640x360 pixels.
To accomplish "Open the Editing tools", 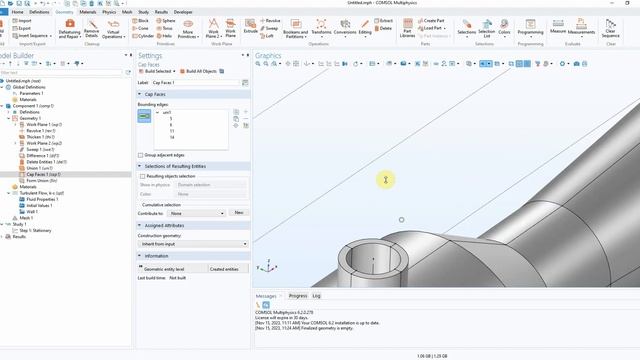I will point(365,29).
